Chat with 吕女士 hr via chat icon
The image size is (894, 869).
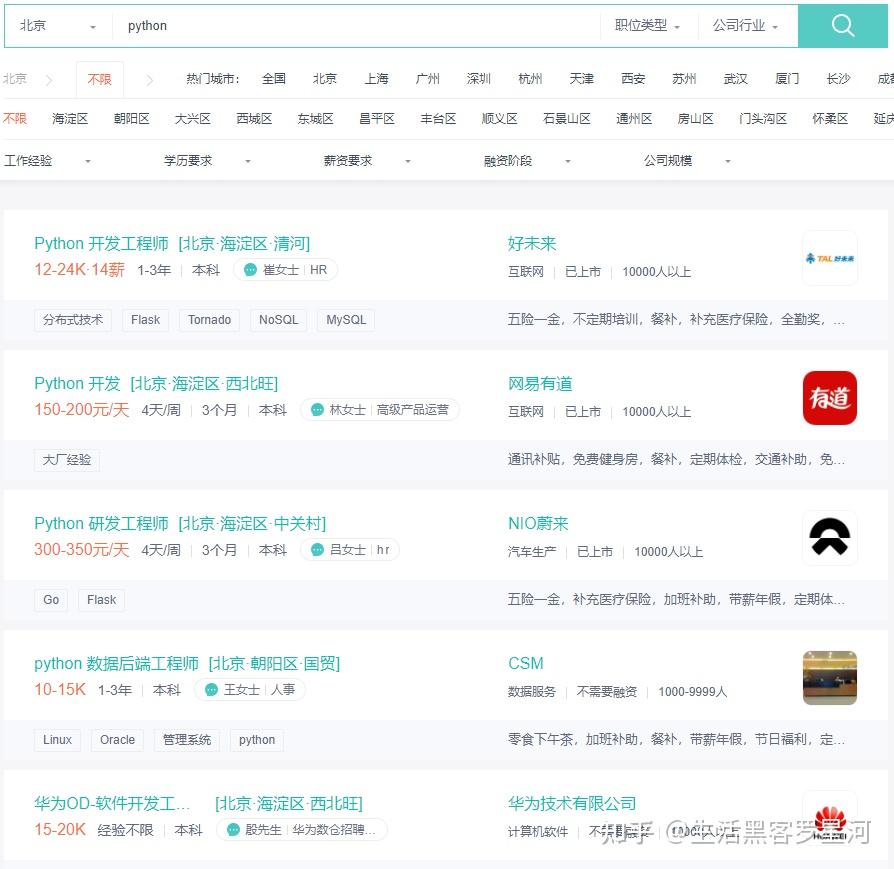coord(317,550)
